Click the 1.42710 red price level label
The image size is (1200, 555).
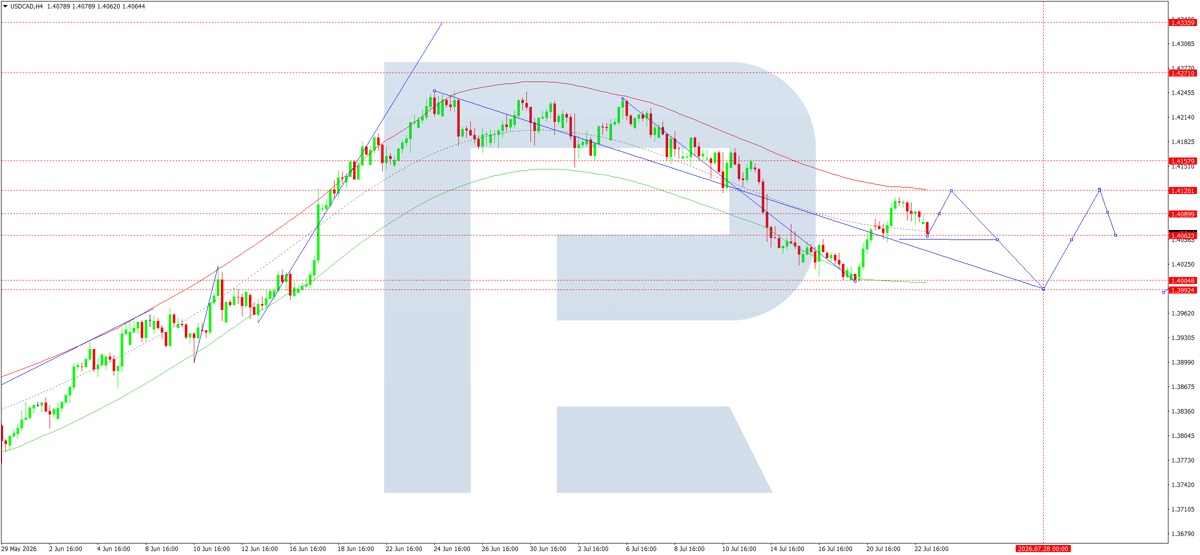point(1184,73)
